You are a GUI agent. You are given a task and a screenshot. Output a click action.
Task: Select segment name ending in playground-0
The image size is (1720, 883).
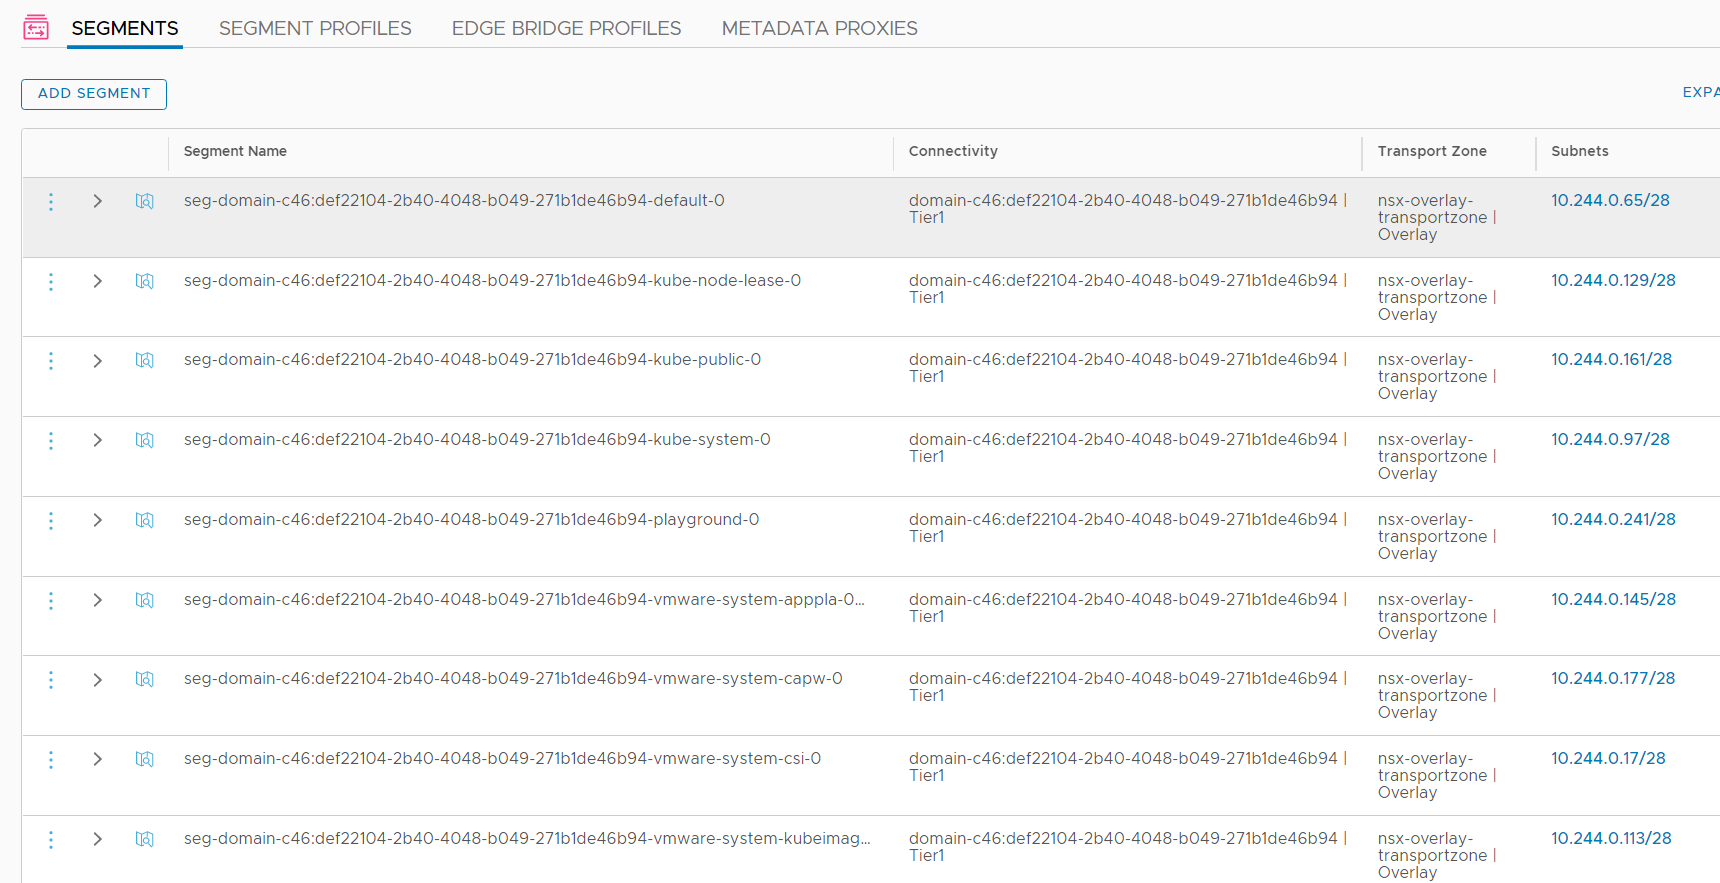(x=471, y=519)
